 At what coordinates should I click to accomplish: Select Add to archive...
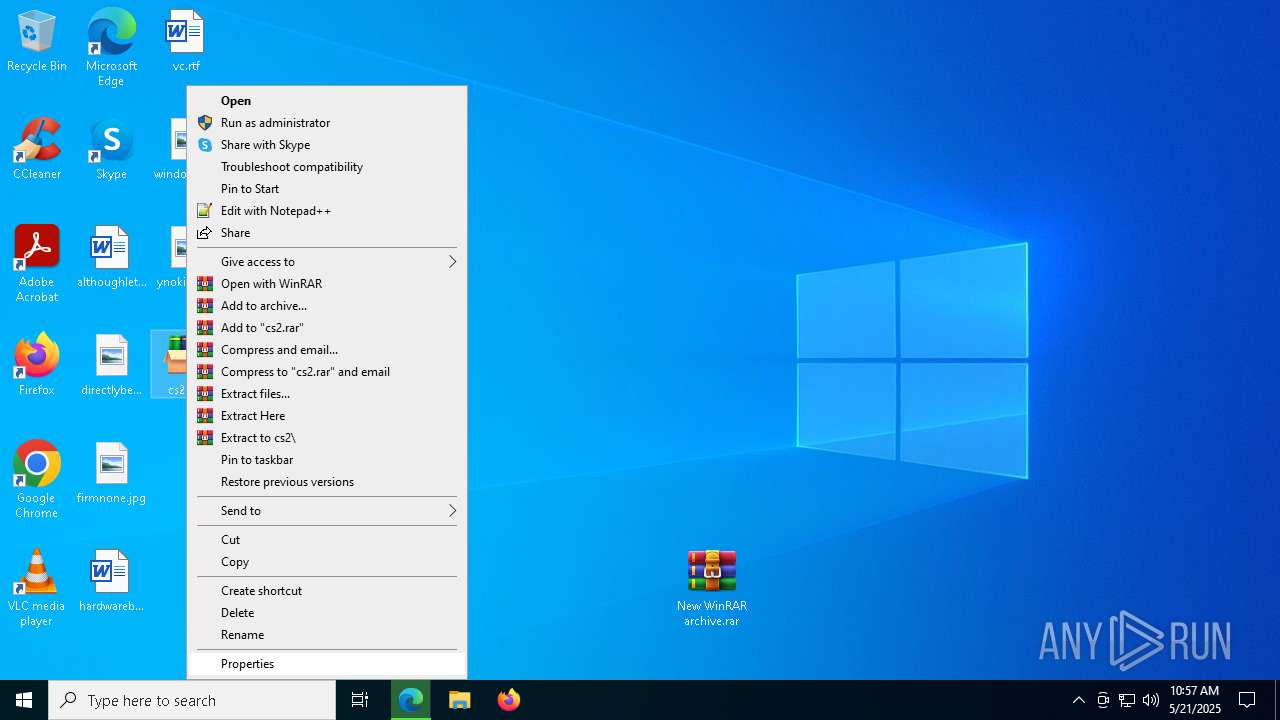[327, 306]
